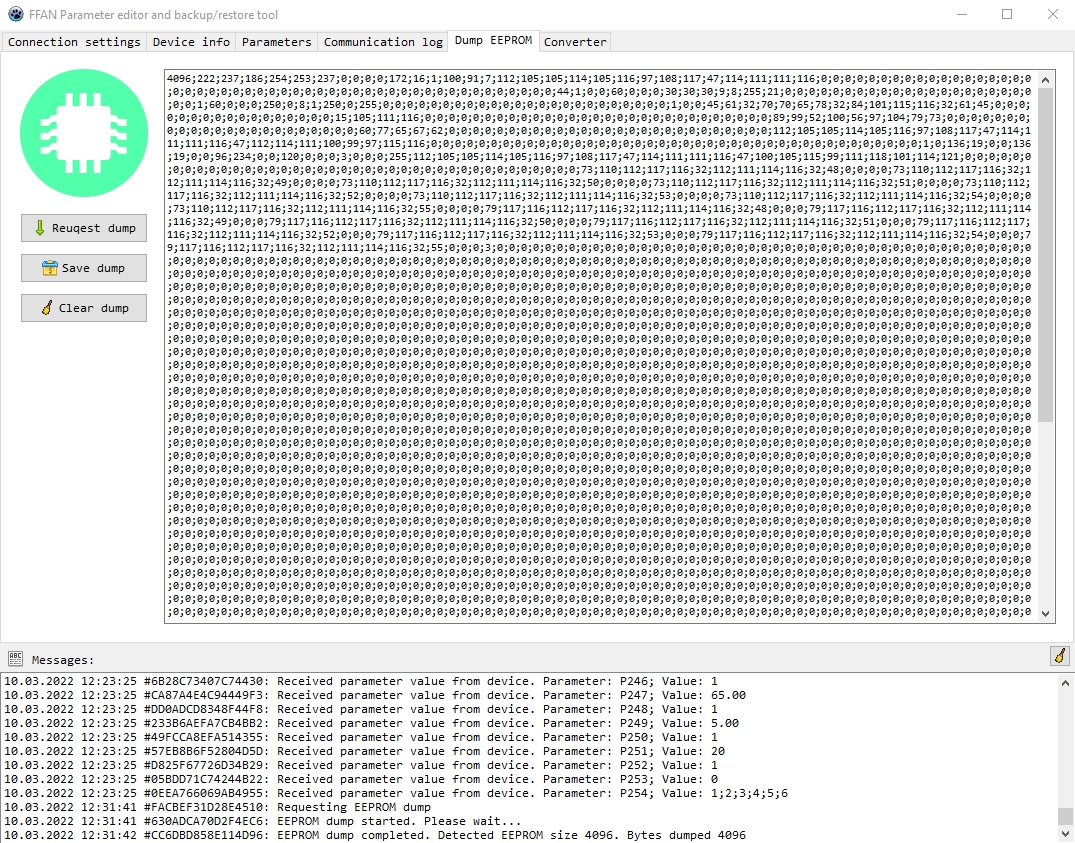Image resolution: width=1075 pixels, height=843 pixels.
Task: Open the Connection settings tab
Action: 74,42
